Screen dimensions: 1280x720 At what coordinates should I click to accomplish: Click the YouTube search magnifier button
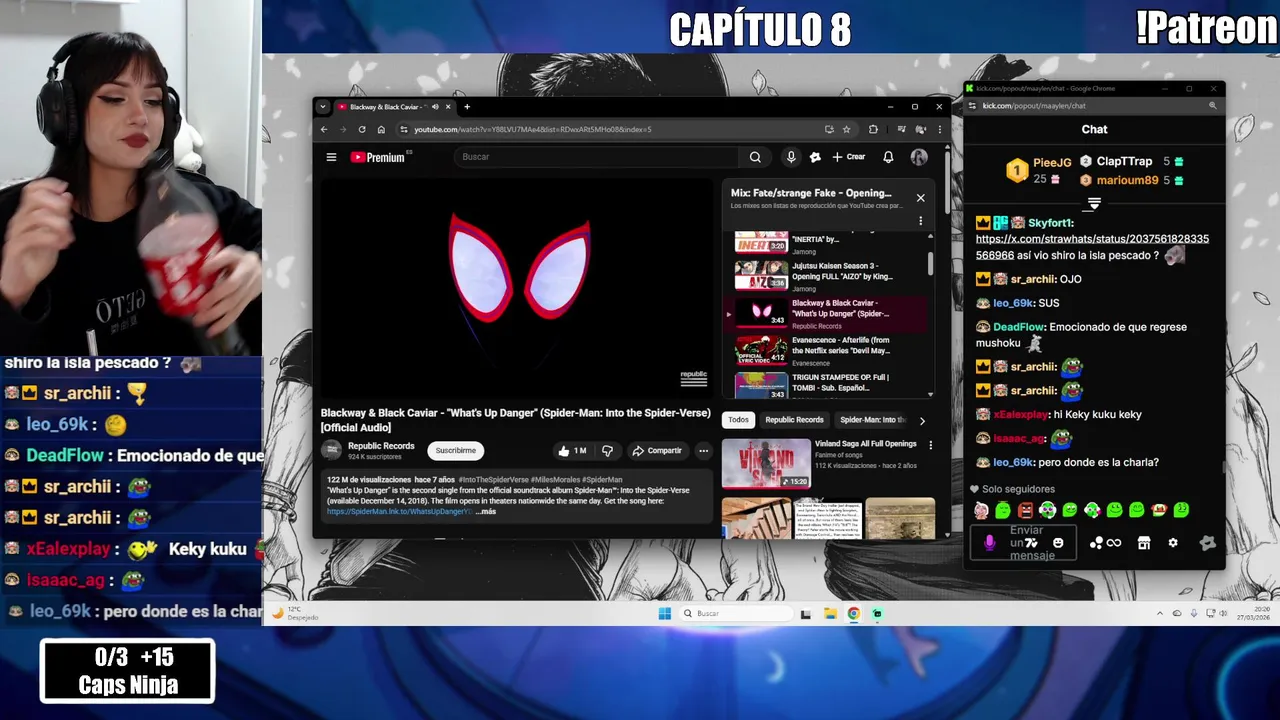tap(755, 157)
